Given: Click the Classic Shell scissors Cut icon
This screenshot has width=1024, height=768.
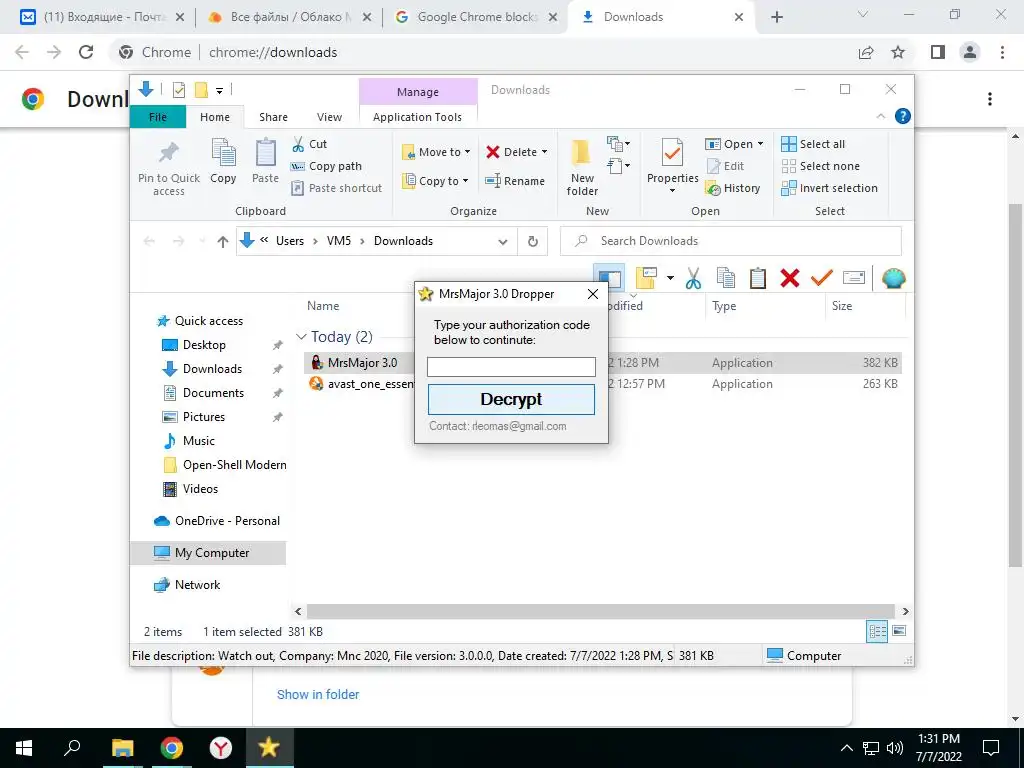Looking at the screenshot, I should click(x=694, y=278).
